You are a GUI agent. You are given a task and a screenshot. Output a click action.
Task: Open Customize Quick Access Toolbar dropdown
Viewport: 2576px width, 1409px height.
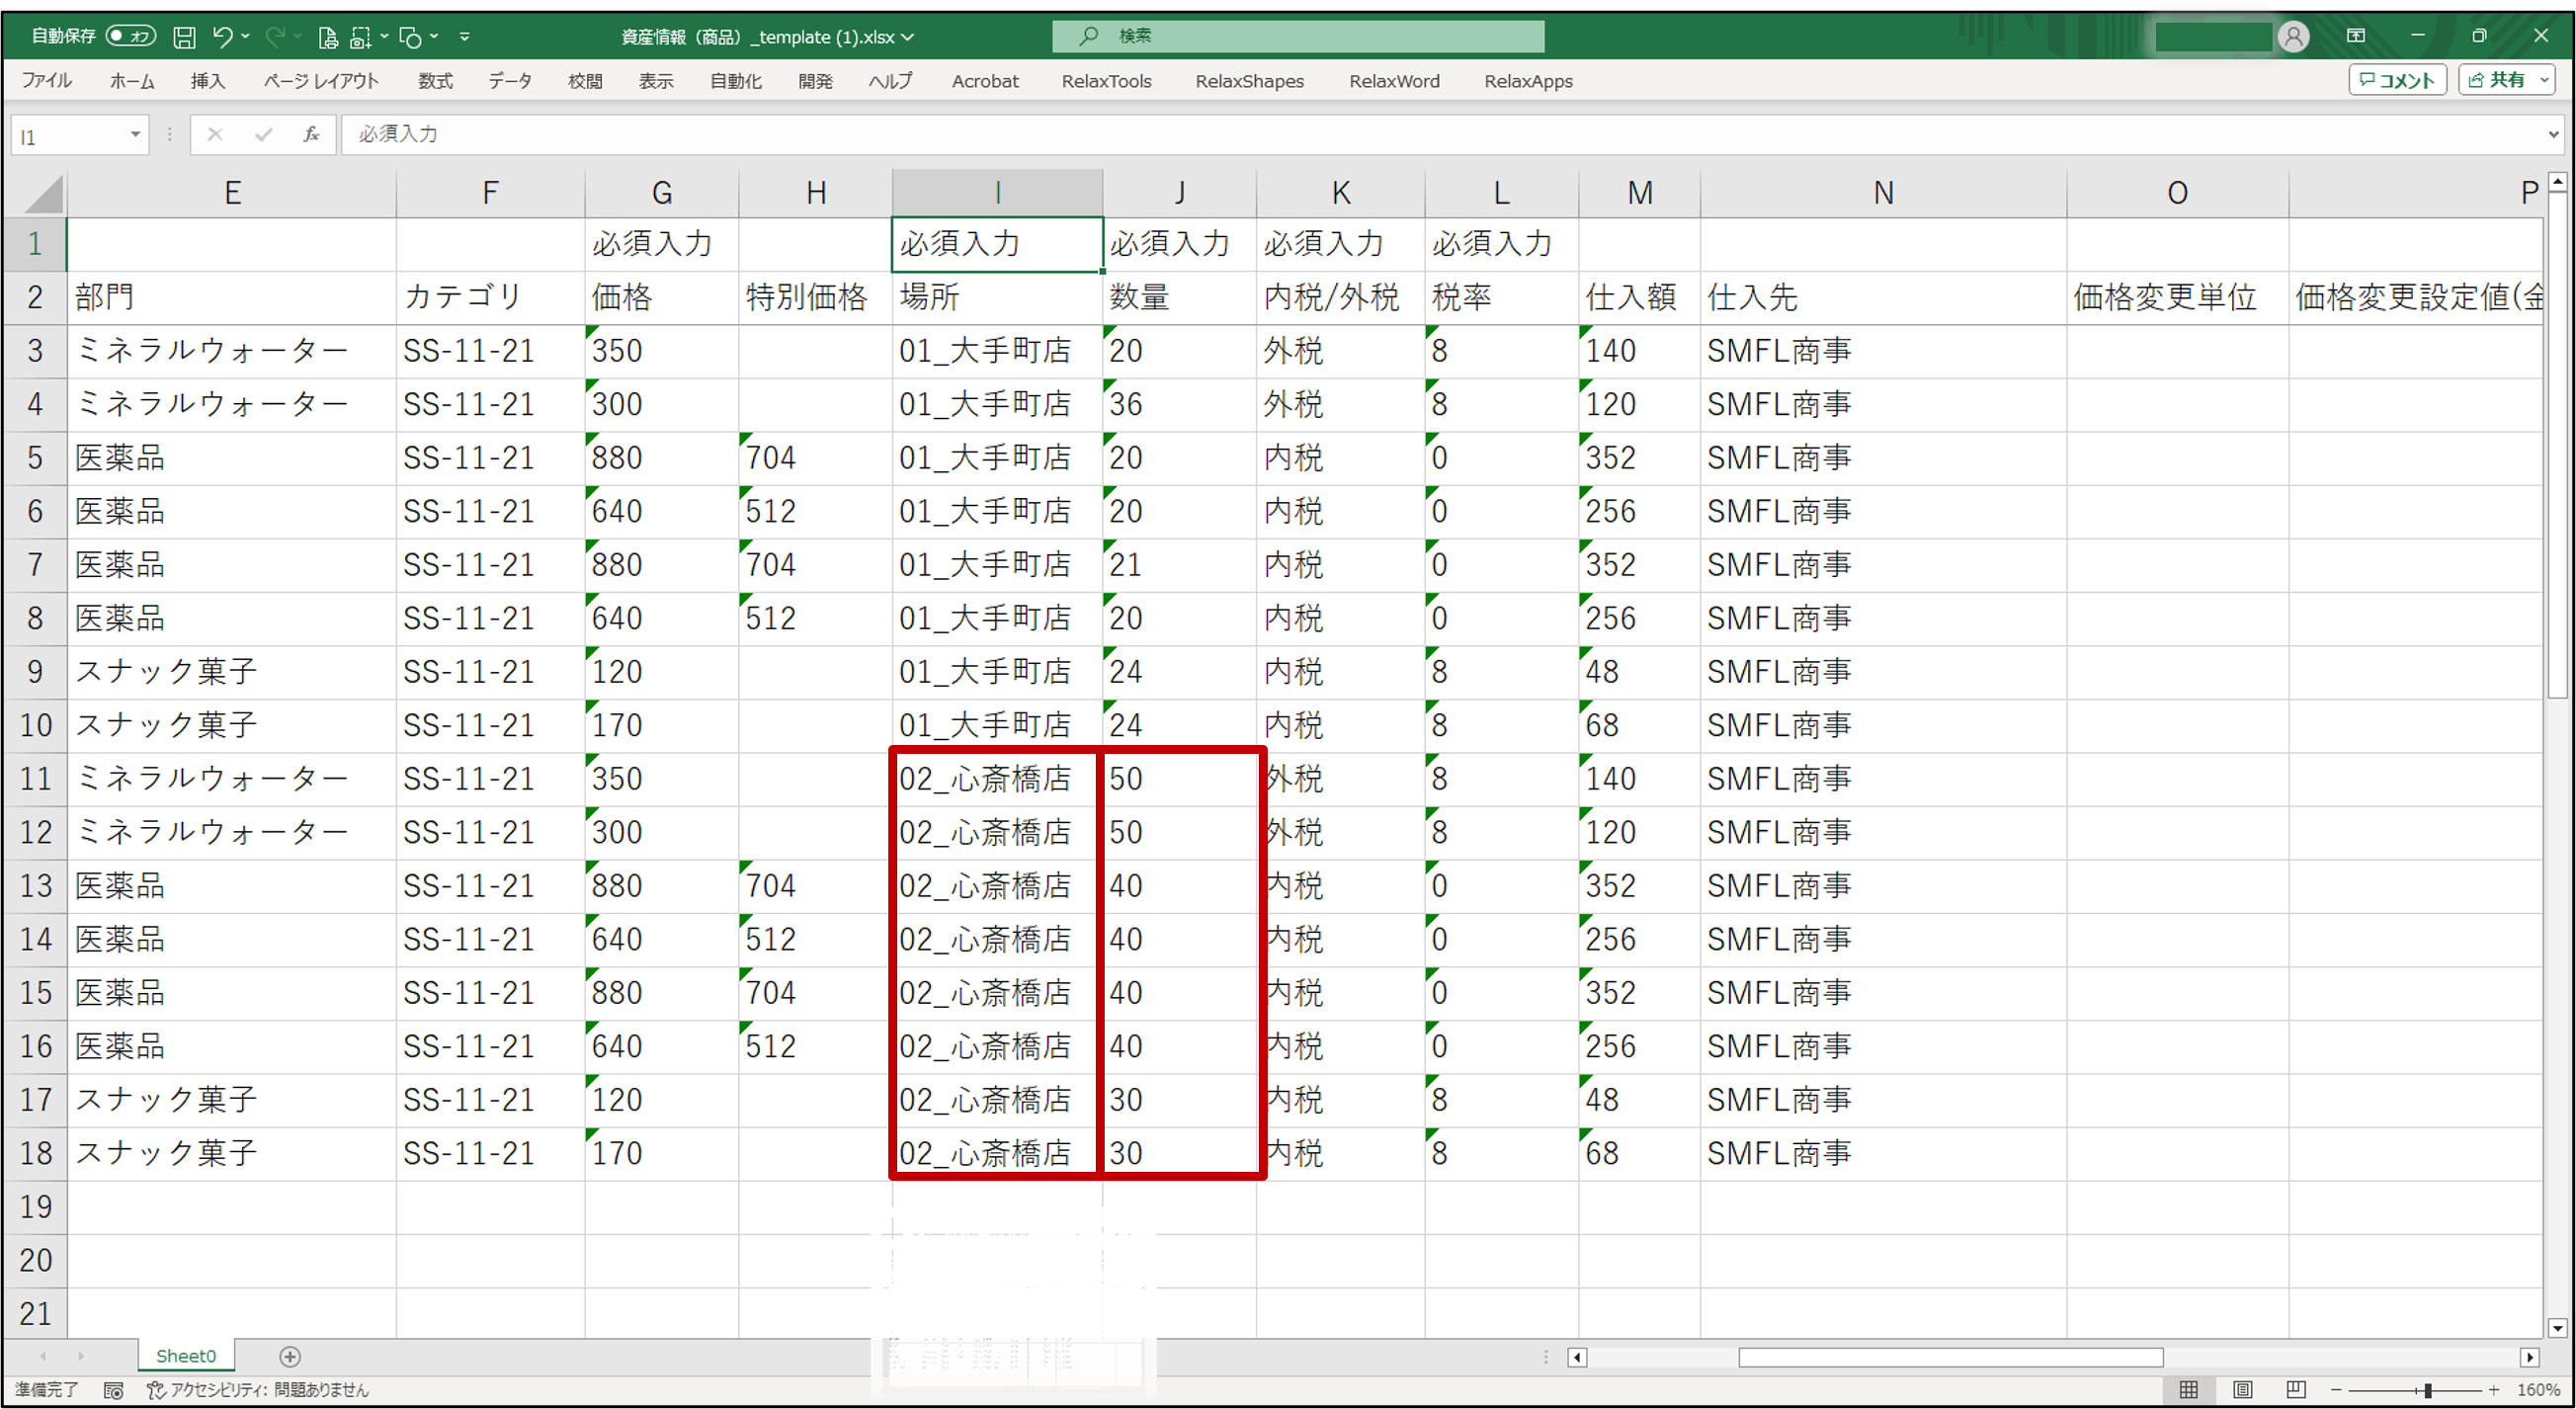click(464, 37)
